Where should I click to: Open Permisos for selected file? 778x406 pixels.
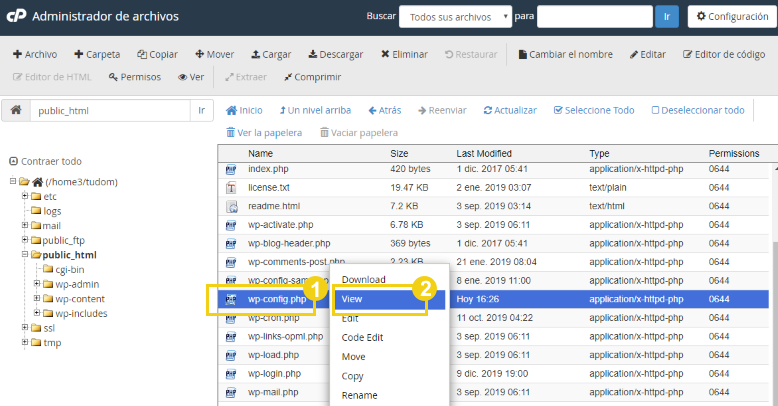point(135,77)
